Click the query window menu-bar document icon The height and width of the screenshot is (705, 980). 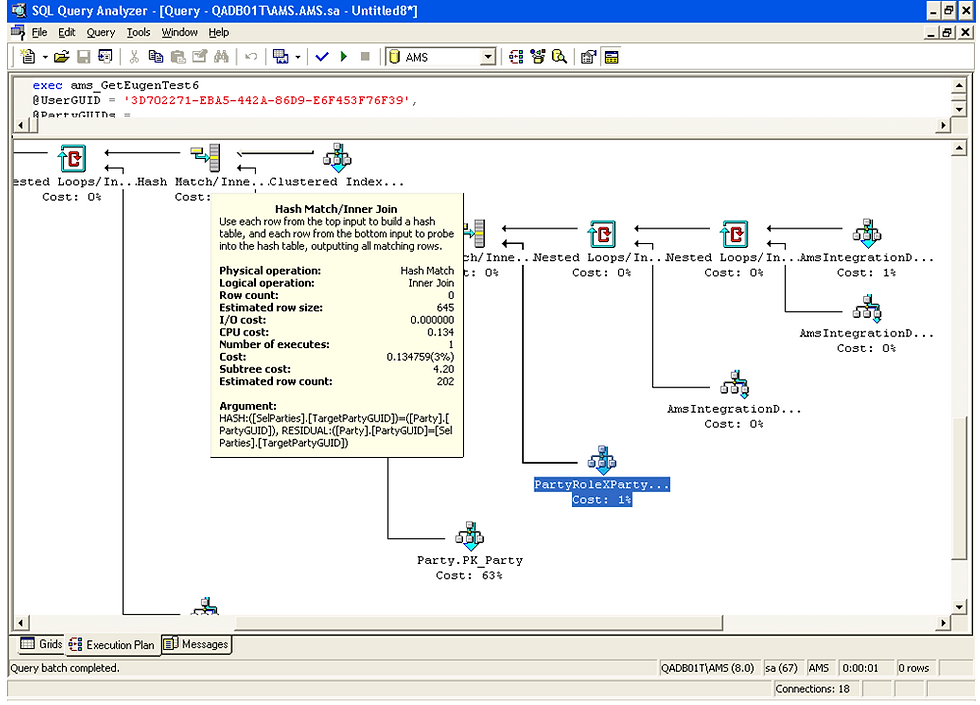tap(18, 32)
